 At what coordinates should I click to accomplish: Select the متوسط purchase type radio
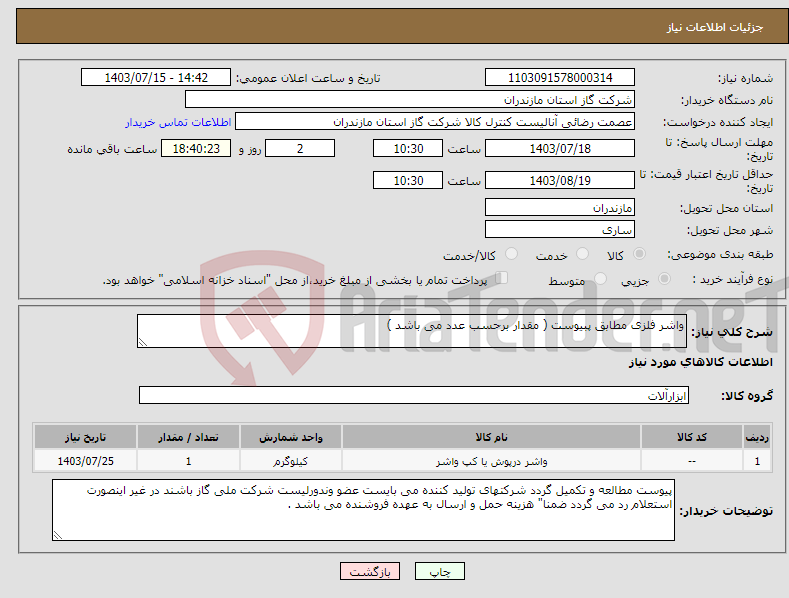point(600,278)
